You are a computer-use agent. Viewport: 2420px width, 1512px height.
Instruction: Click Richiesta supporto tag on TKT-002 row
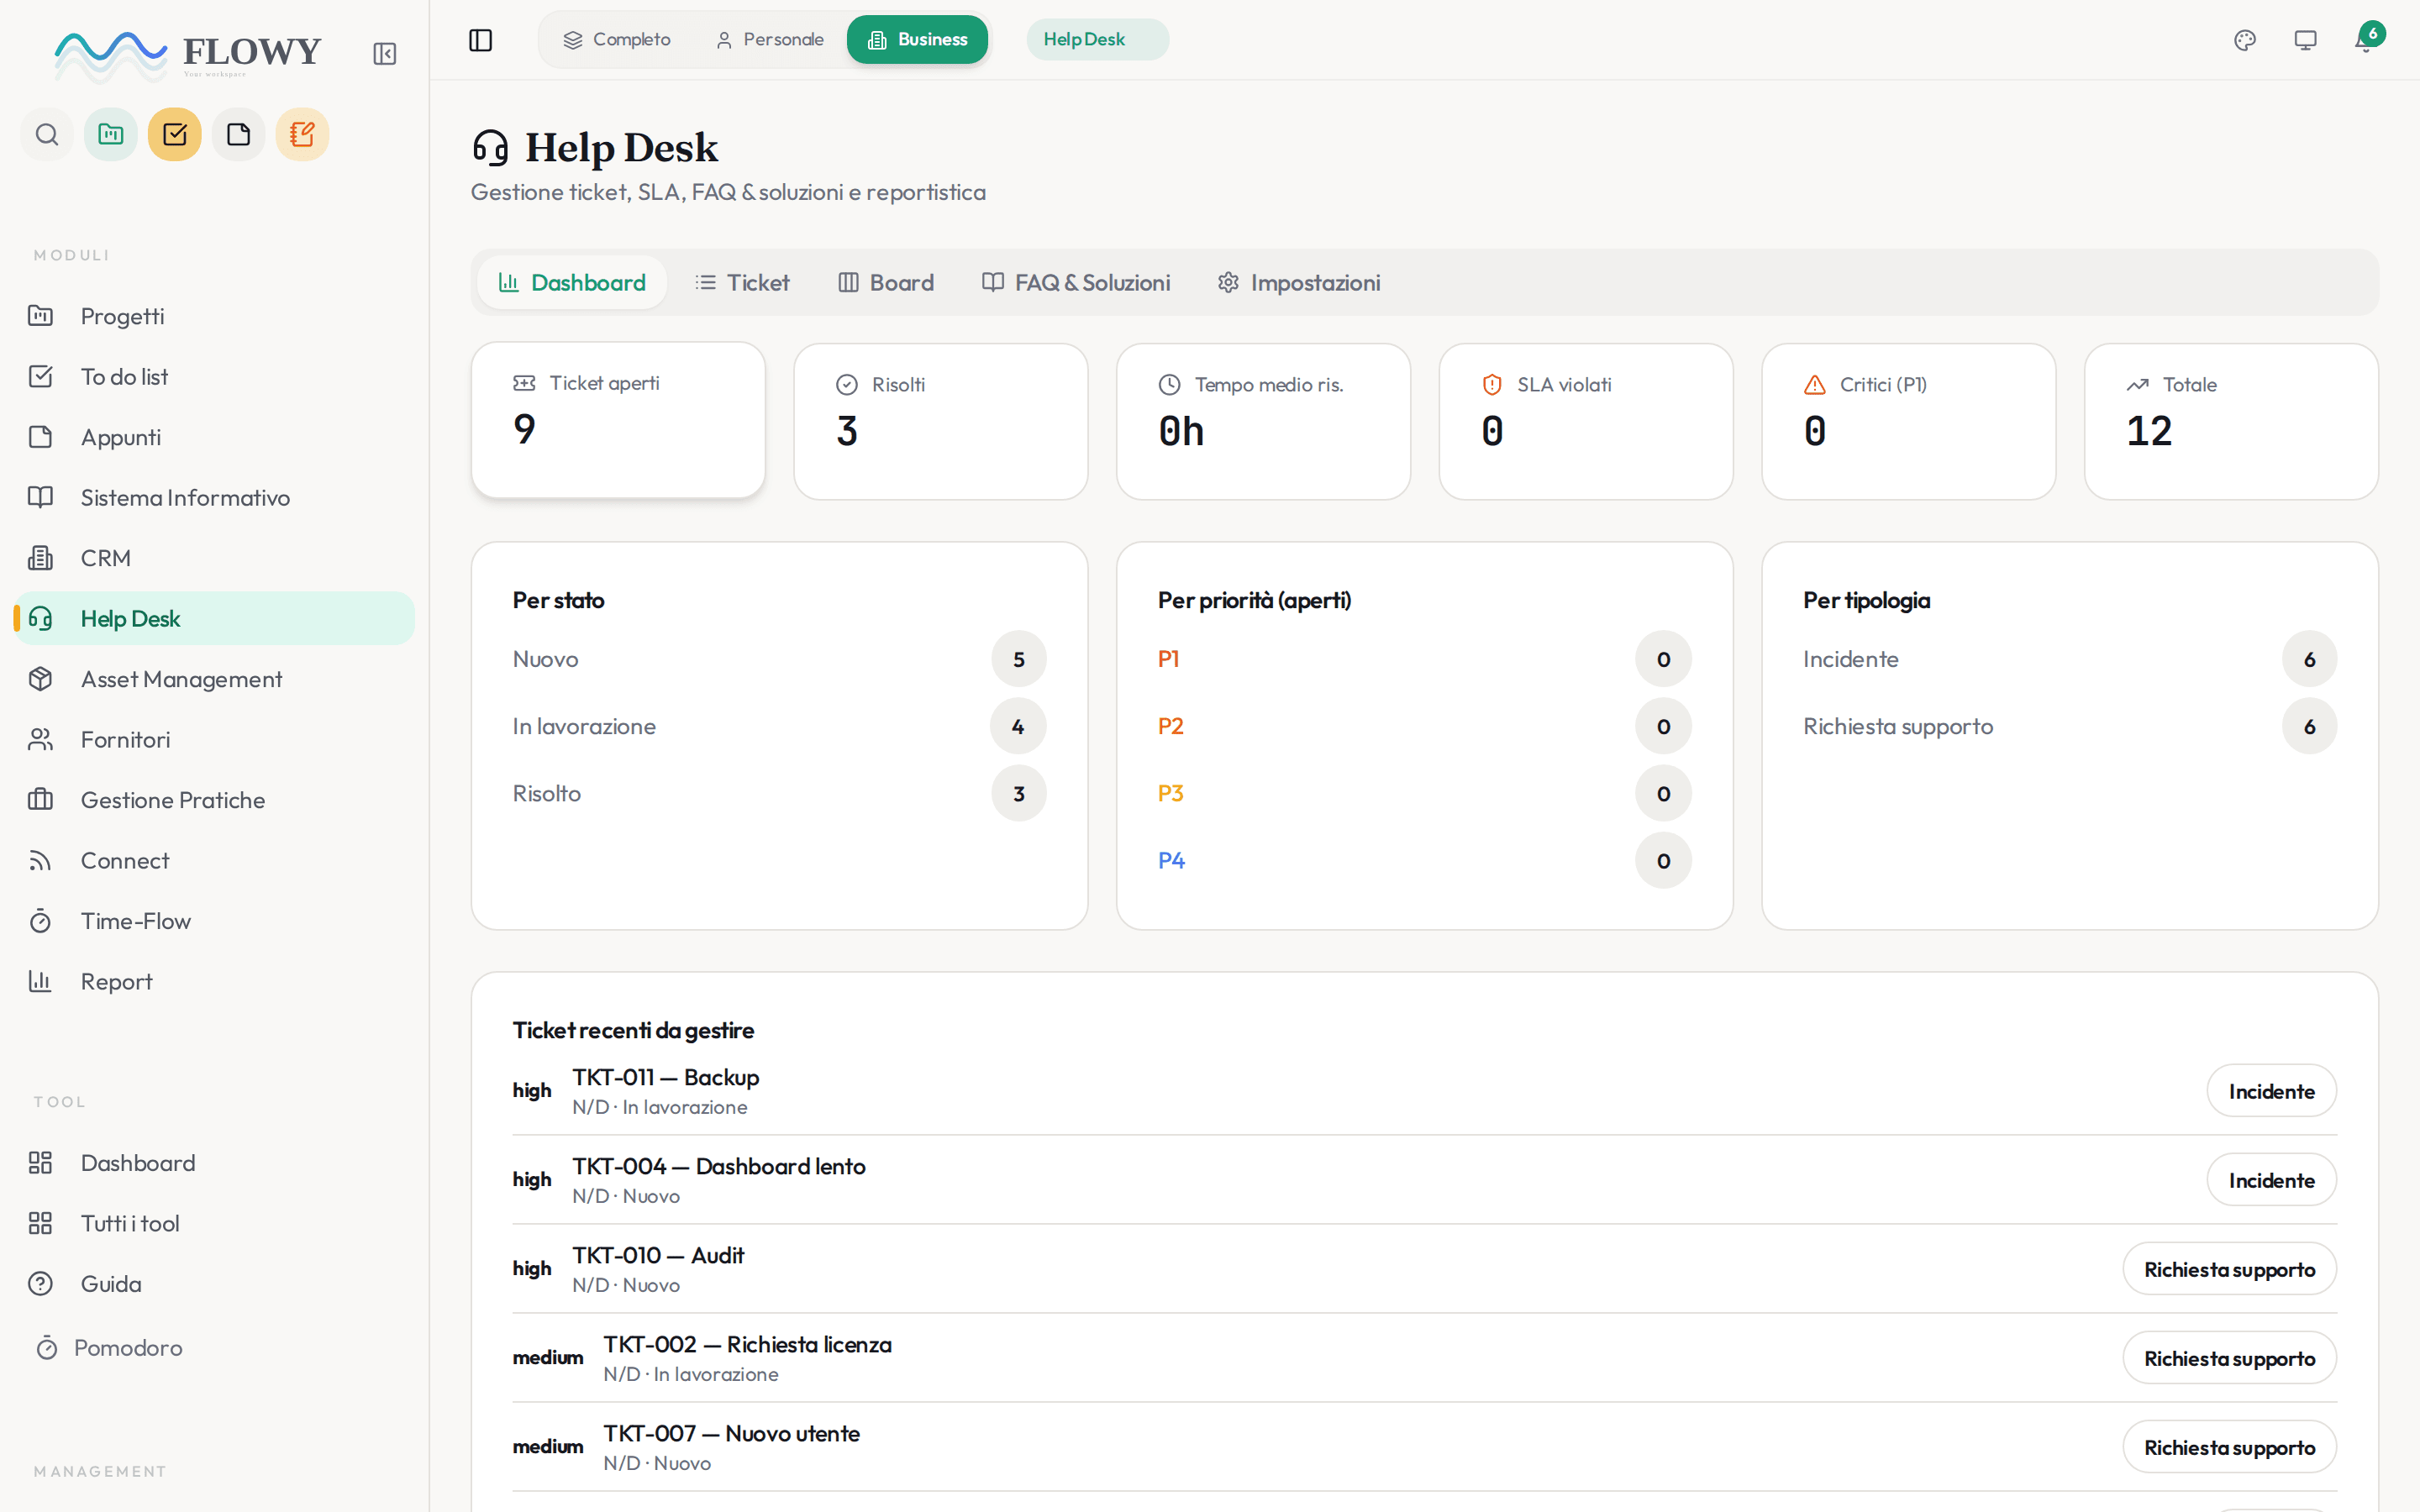click(x=2229, y=1358)
